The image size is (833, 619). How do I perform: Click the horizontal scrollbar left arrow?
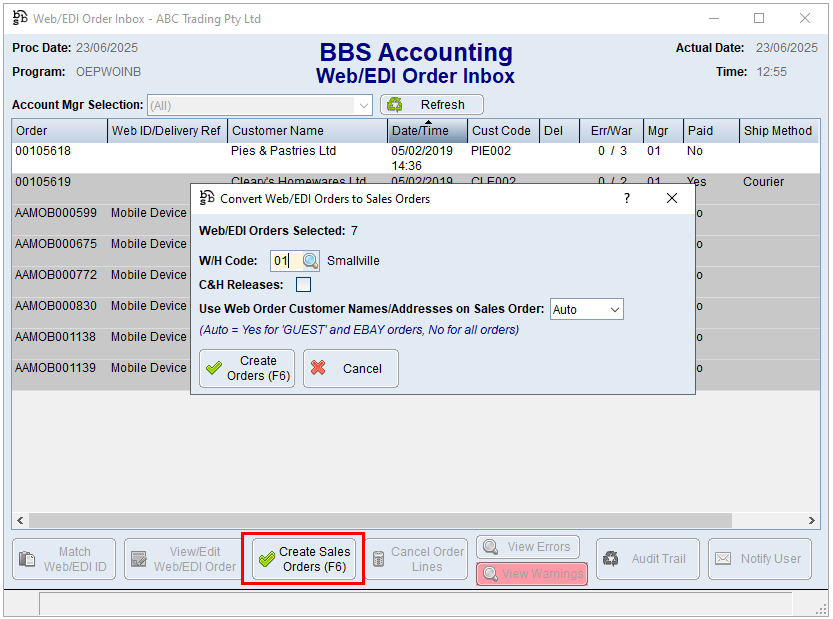pos(20,521)
